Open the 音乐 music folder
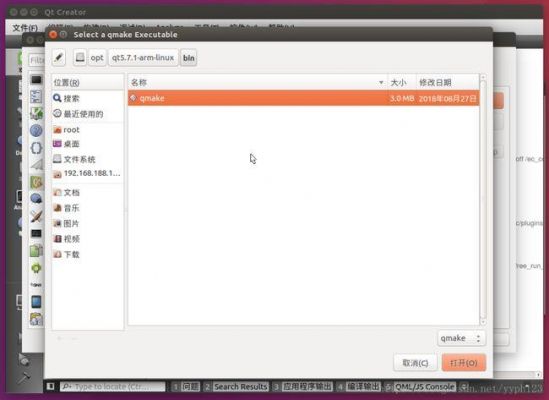549x400 pixels. coord(88,208)
